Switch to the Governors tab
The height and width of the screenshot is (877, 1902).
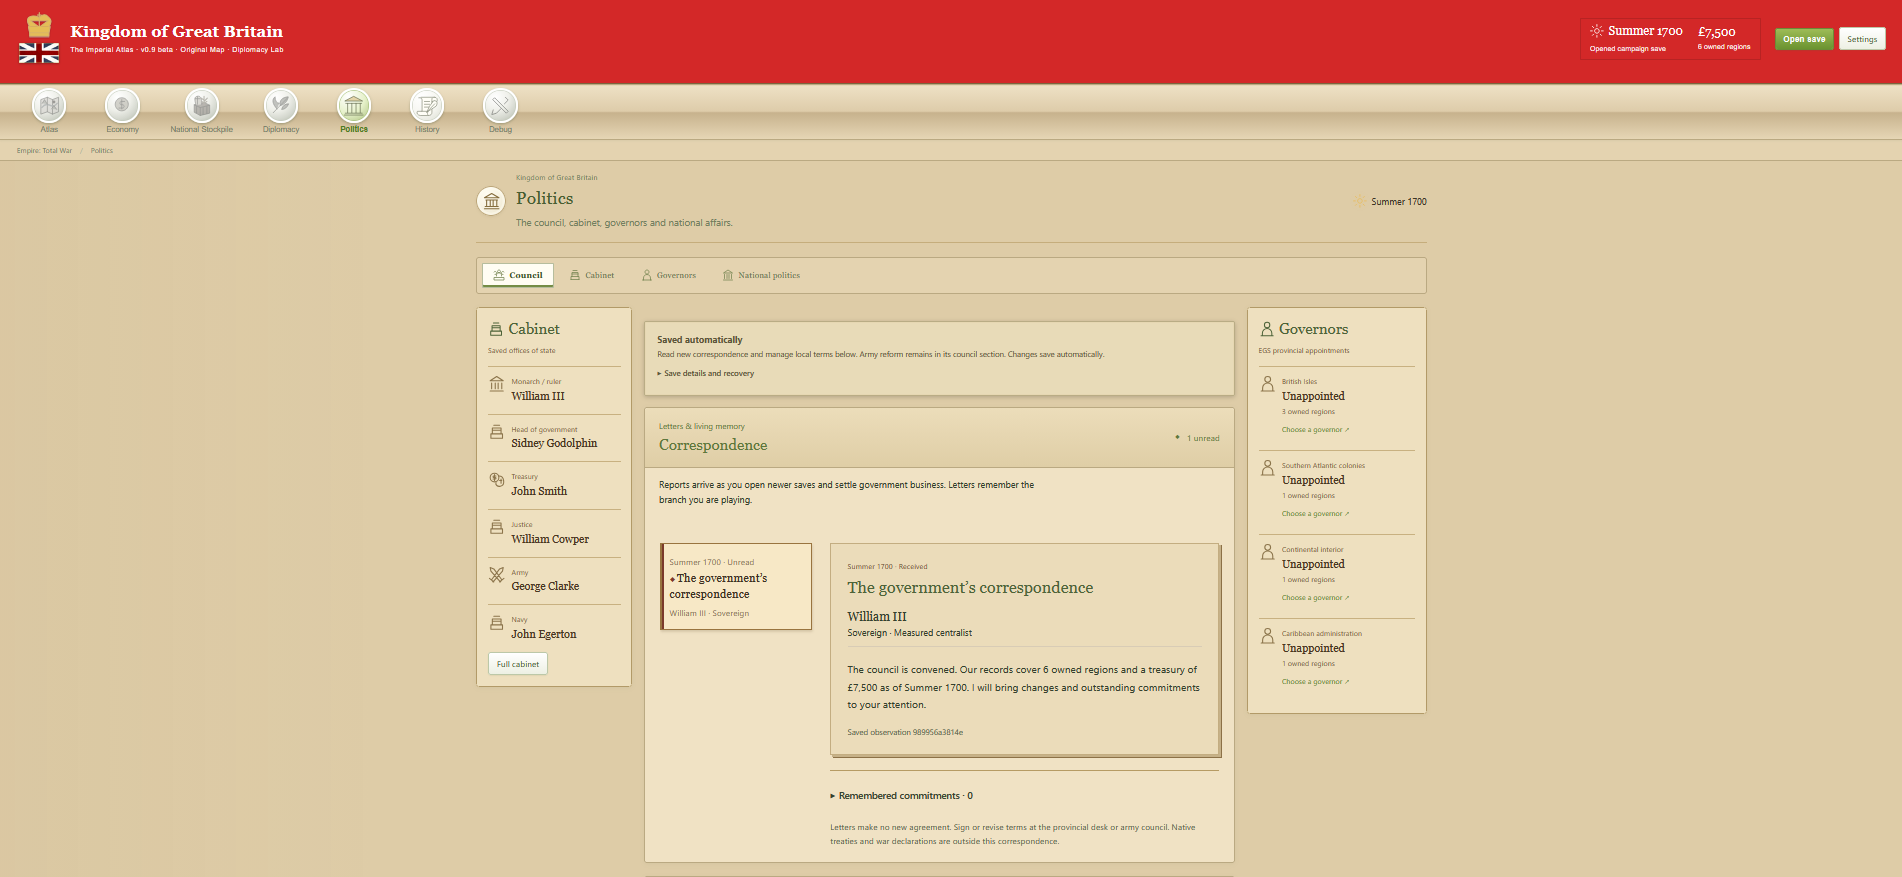pyautogui.click(x=669, y=275)
